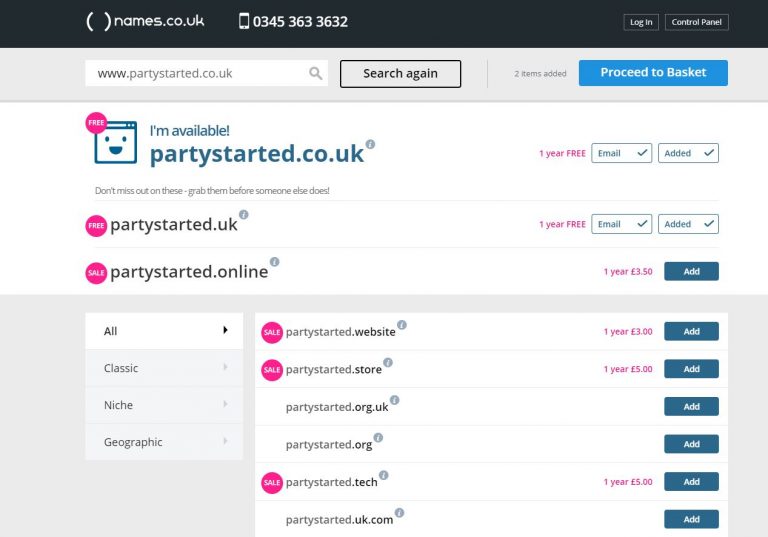The image size is (768, 537).
Task: Click the smiling browser window icon
Action: (x=115, y=143)
